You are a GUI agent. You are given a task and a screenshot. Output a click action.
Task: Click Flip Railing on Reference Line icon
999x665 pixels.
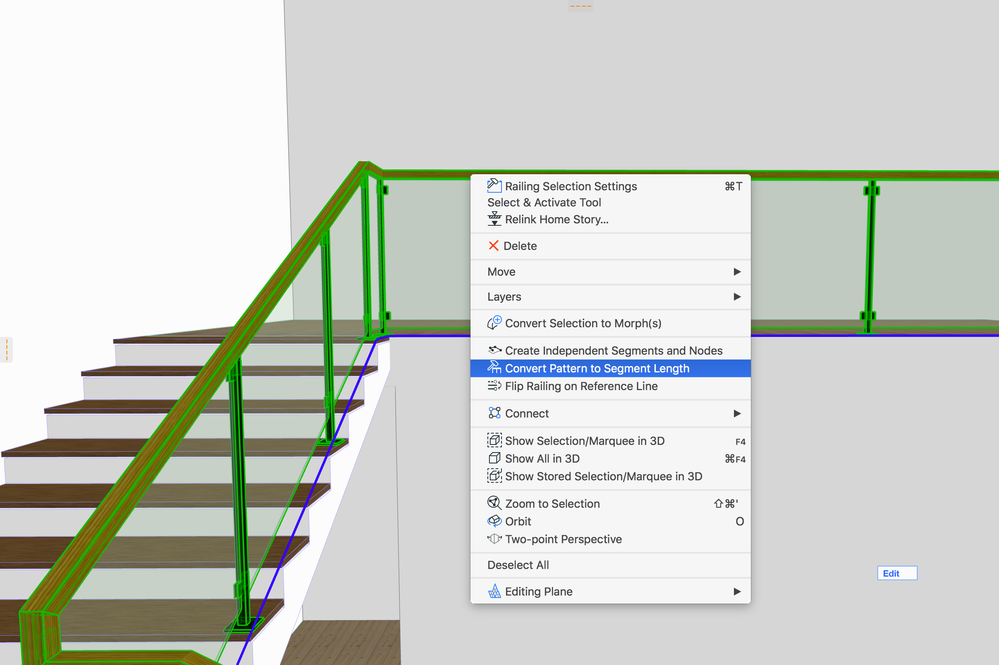(x=494, y=386)
